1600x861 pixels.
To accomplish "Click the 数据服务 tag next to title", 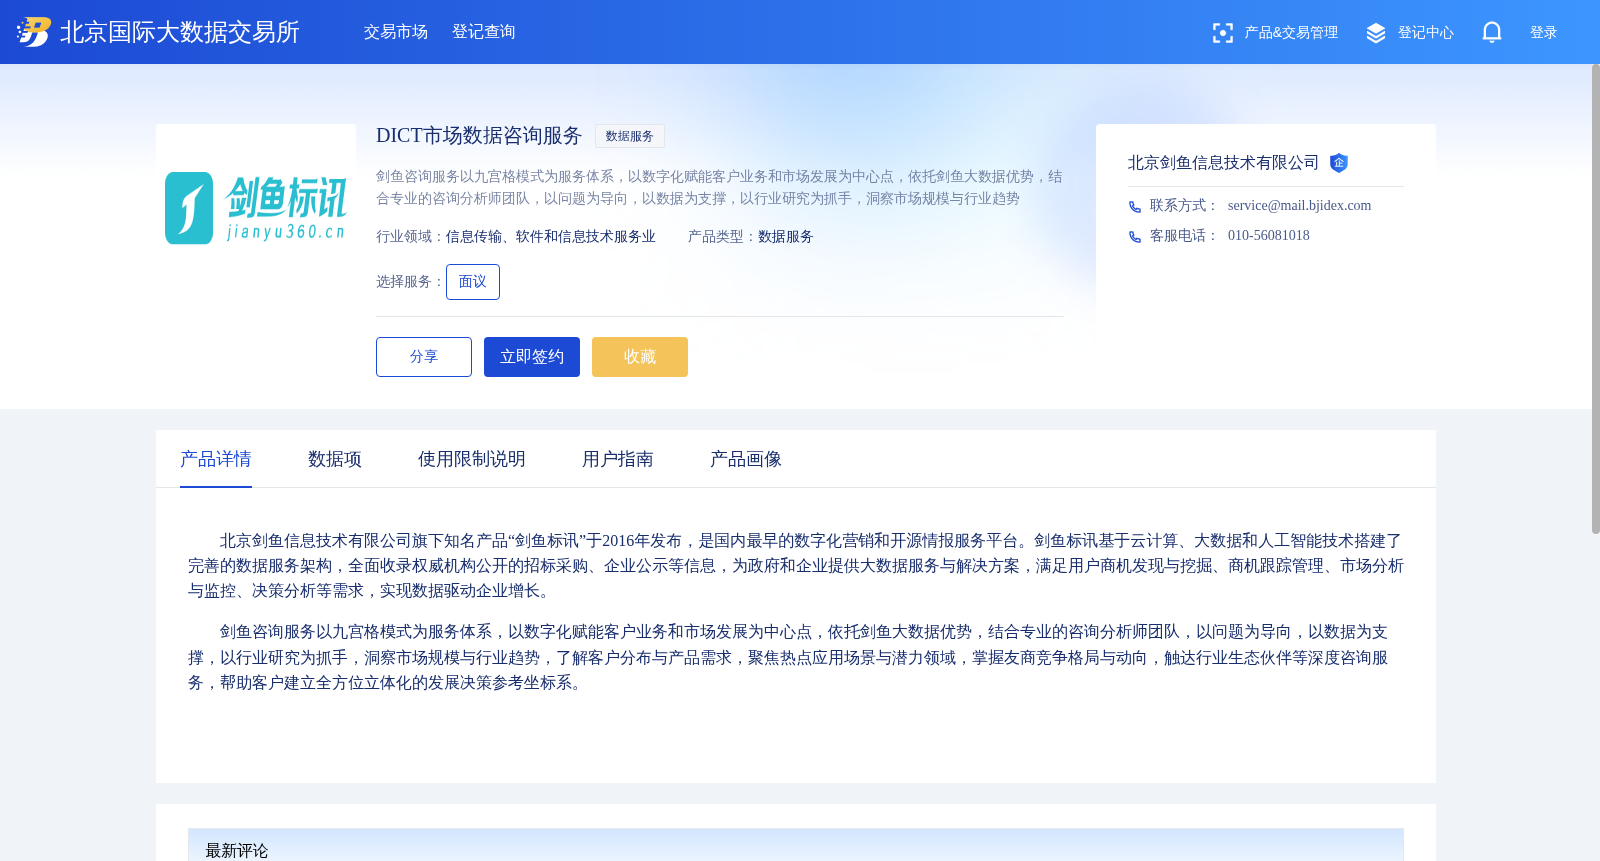I will pyautogui.click(x=630, y=136).
